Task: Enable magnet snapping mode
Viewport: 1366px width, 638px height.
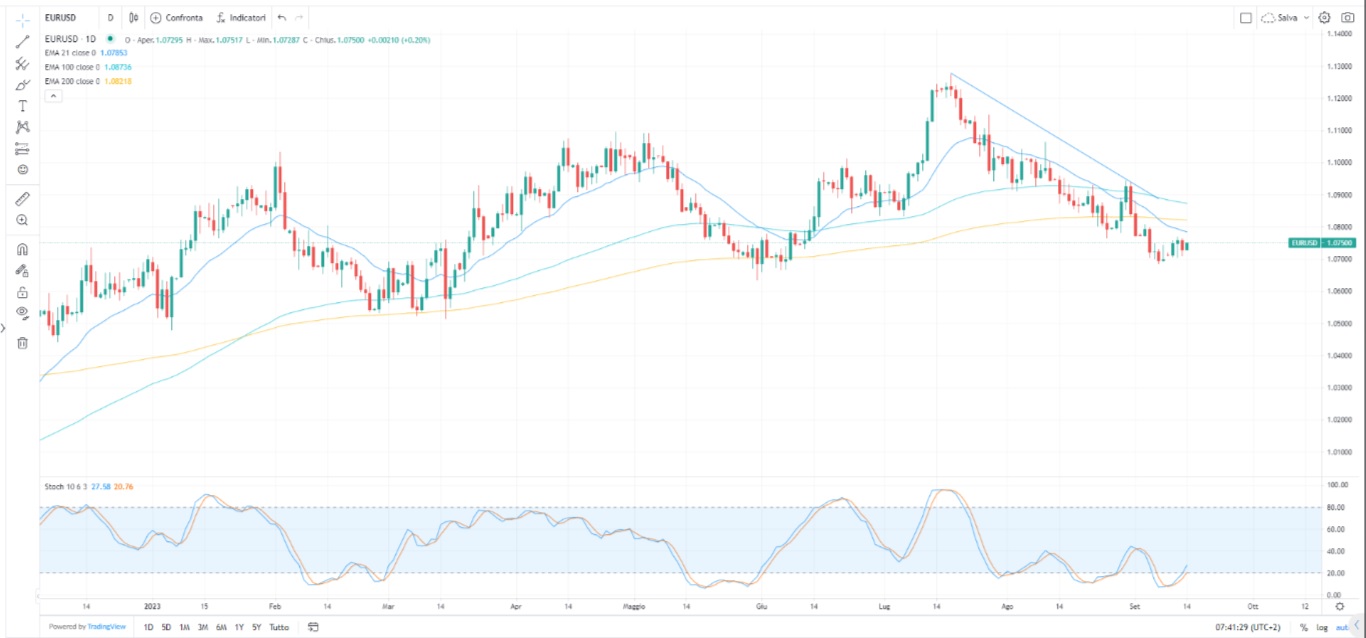Action: [x=21, y=248]
